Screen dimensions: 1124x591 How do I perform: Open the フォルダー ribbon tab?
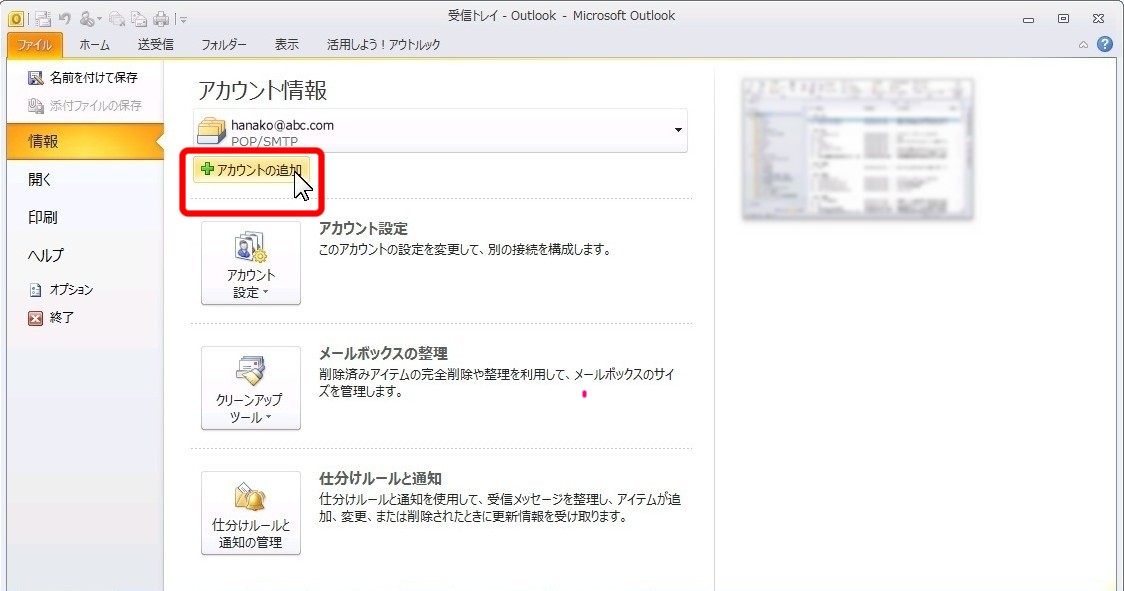224,44
